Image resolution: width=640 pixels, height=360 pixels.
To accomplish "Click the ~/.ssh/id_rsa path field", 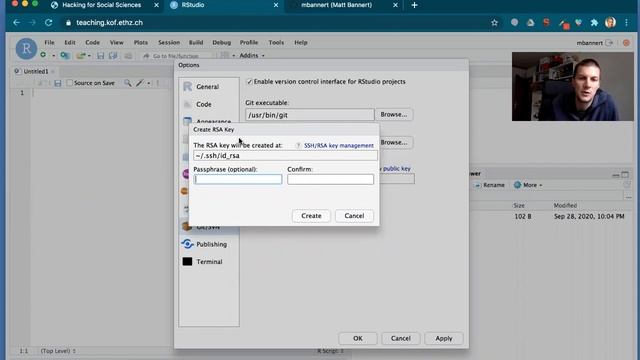I will click(x=285, y=156).
